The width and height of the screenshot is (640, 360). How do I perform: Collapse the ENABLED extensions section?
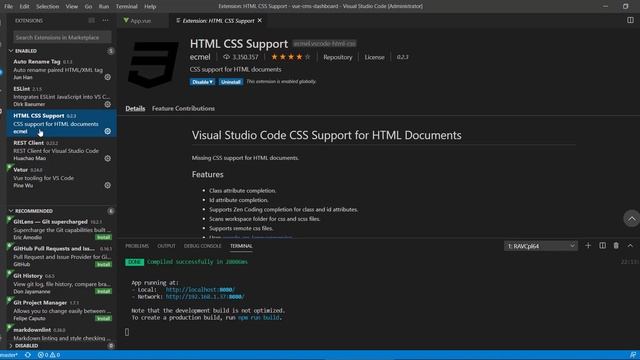[61, 51]
